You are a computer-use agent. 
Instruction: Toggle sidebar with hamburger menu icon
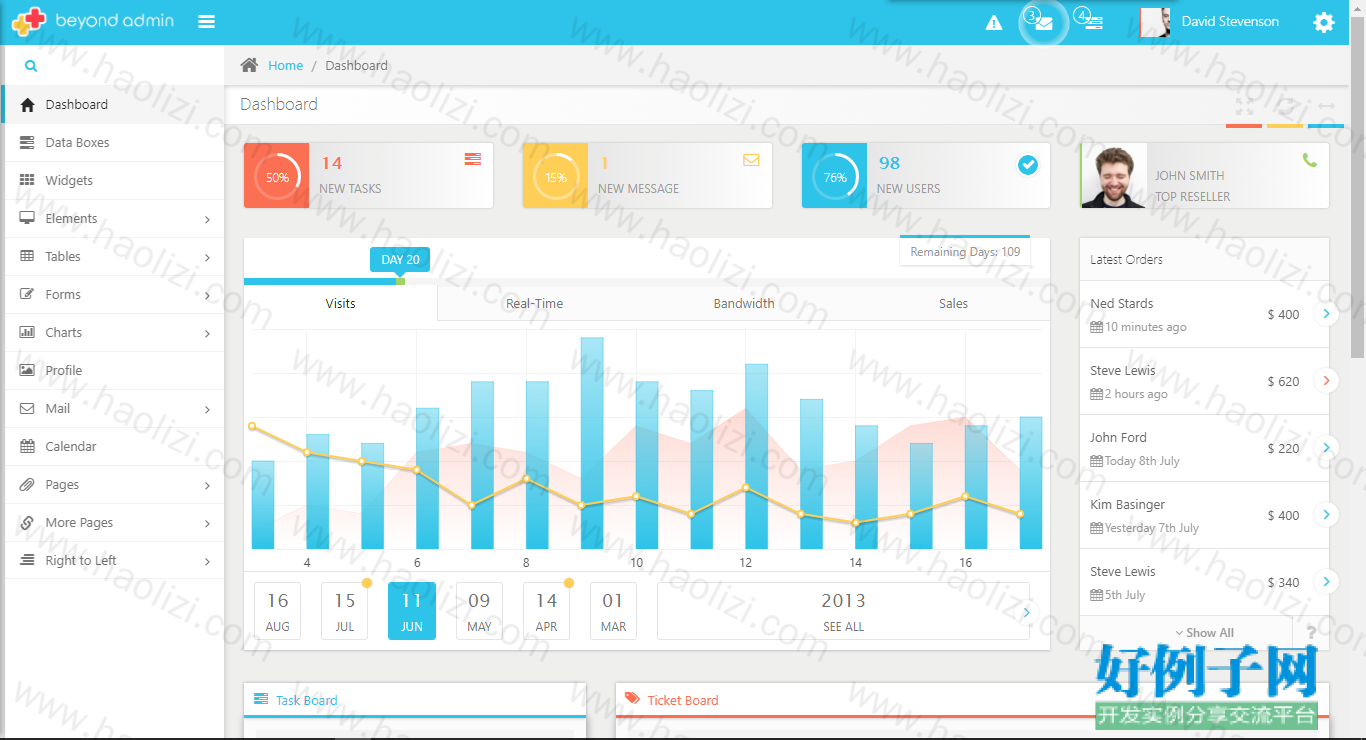click(x=207, y=21)
